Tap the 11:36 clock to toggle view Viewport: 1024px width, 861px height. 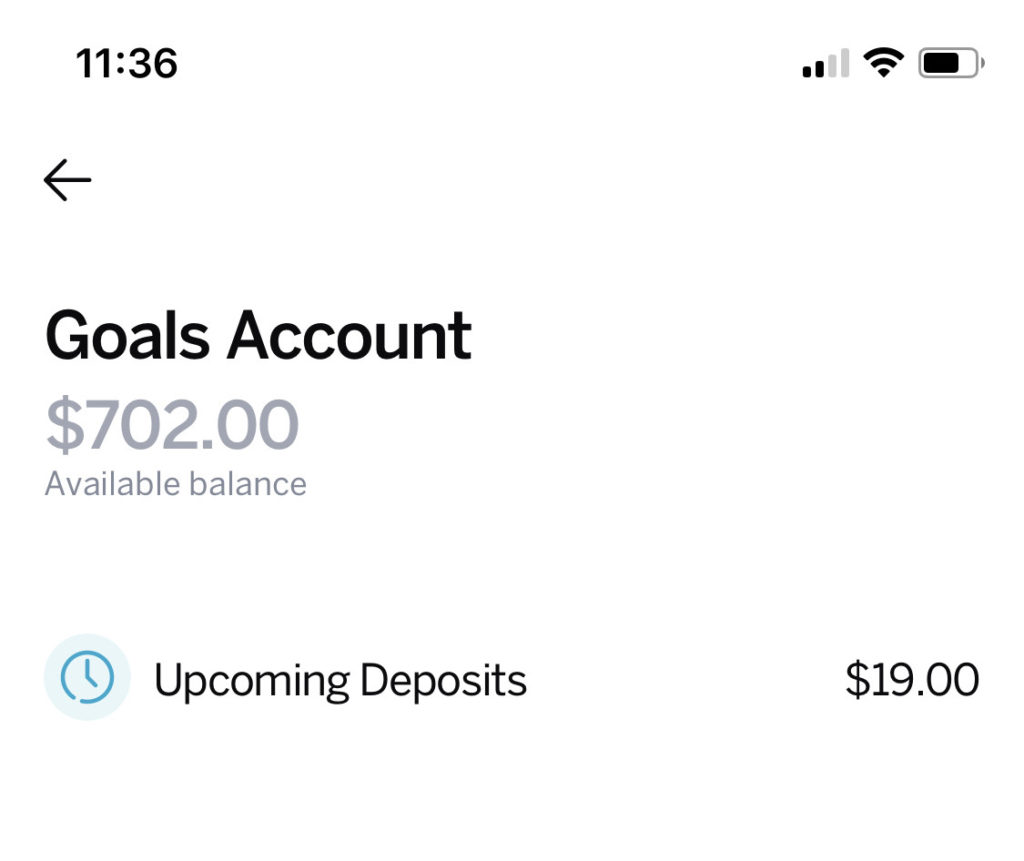point(128,63)
